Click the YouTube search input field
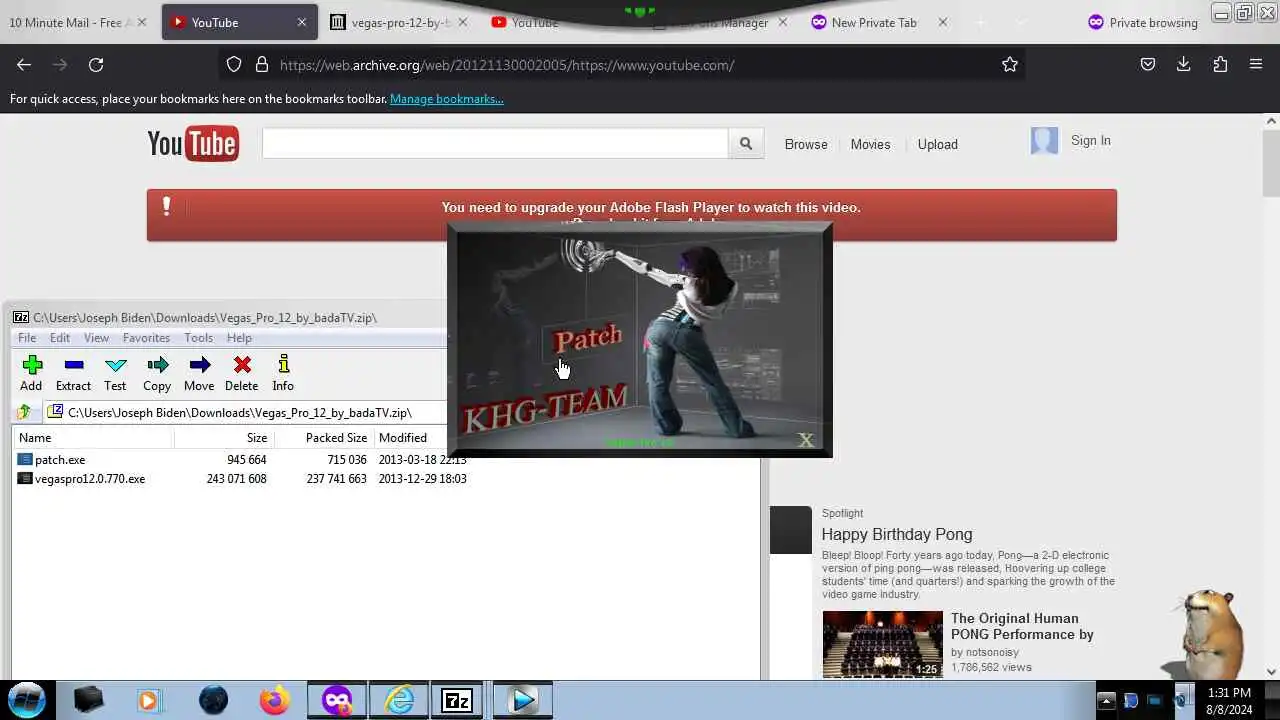The height and width of the screenshot is (720, 1280). click(495, 144)
